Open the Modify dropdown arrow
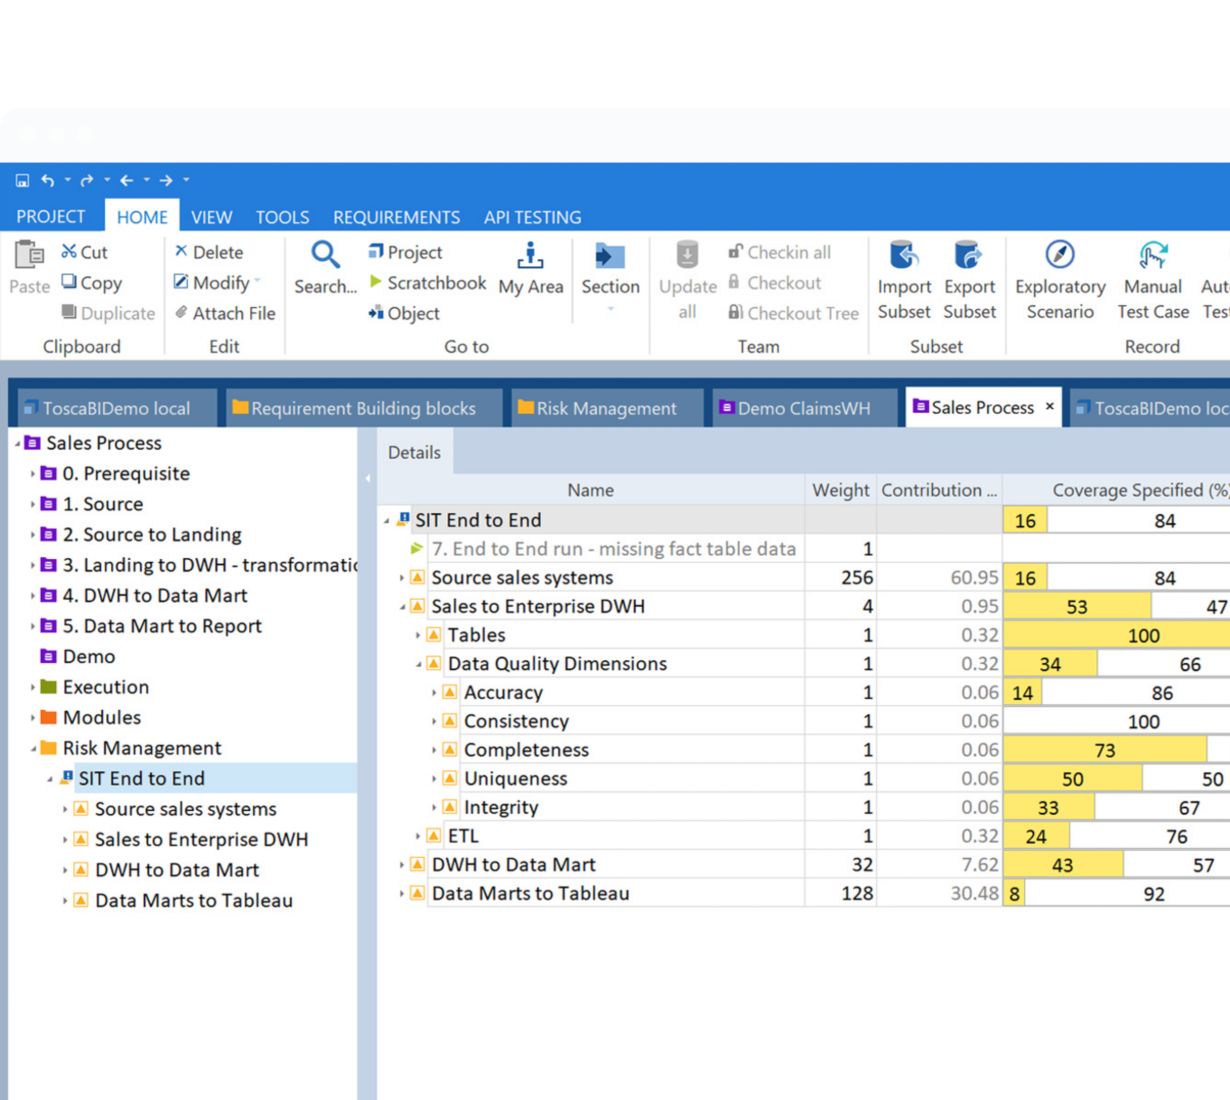Image resolution: width=1230 pixels, height=1100 pixels. point(258,282)
